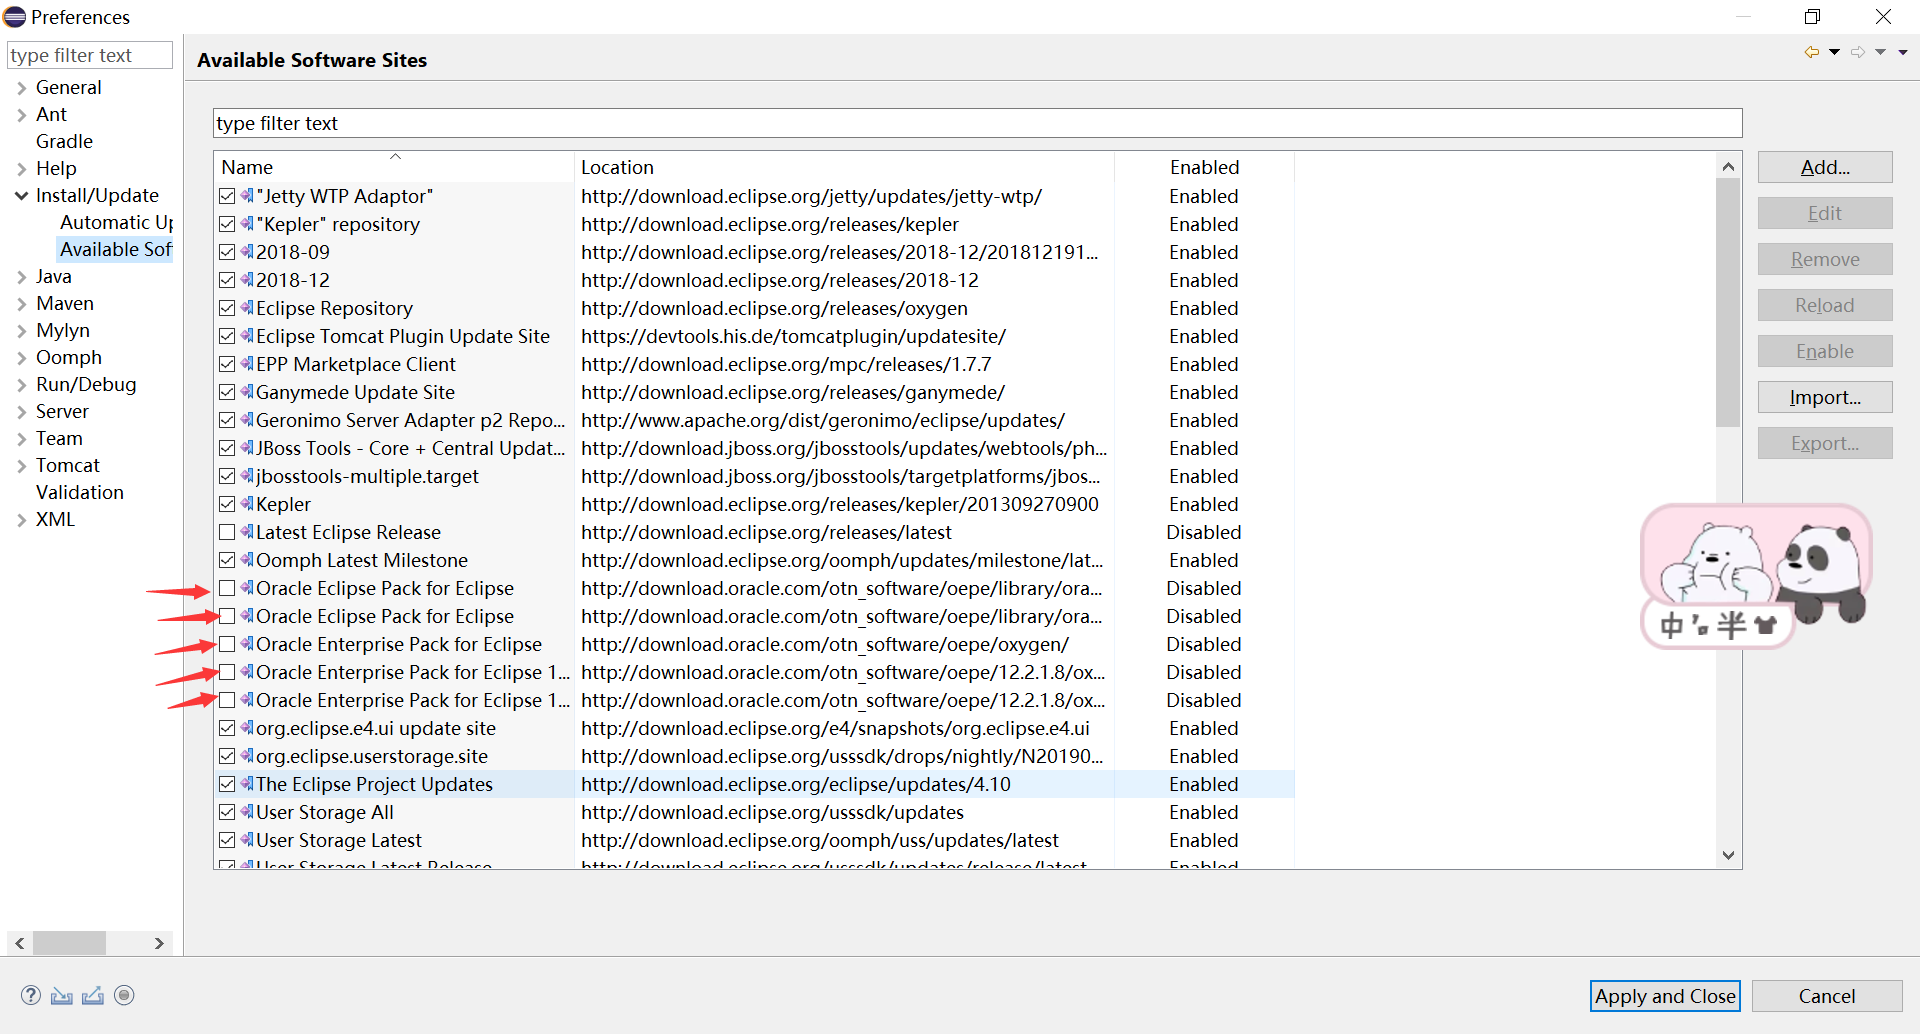
Task: Disable the Eclipse Repository site checkbox
Action: click(x=226, y=308)
